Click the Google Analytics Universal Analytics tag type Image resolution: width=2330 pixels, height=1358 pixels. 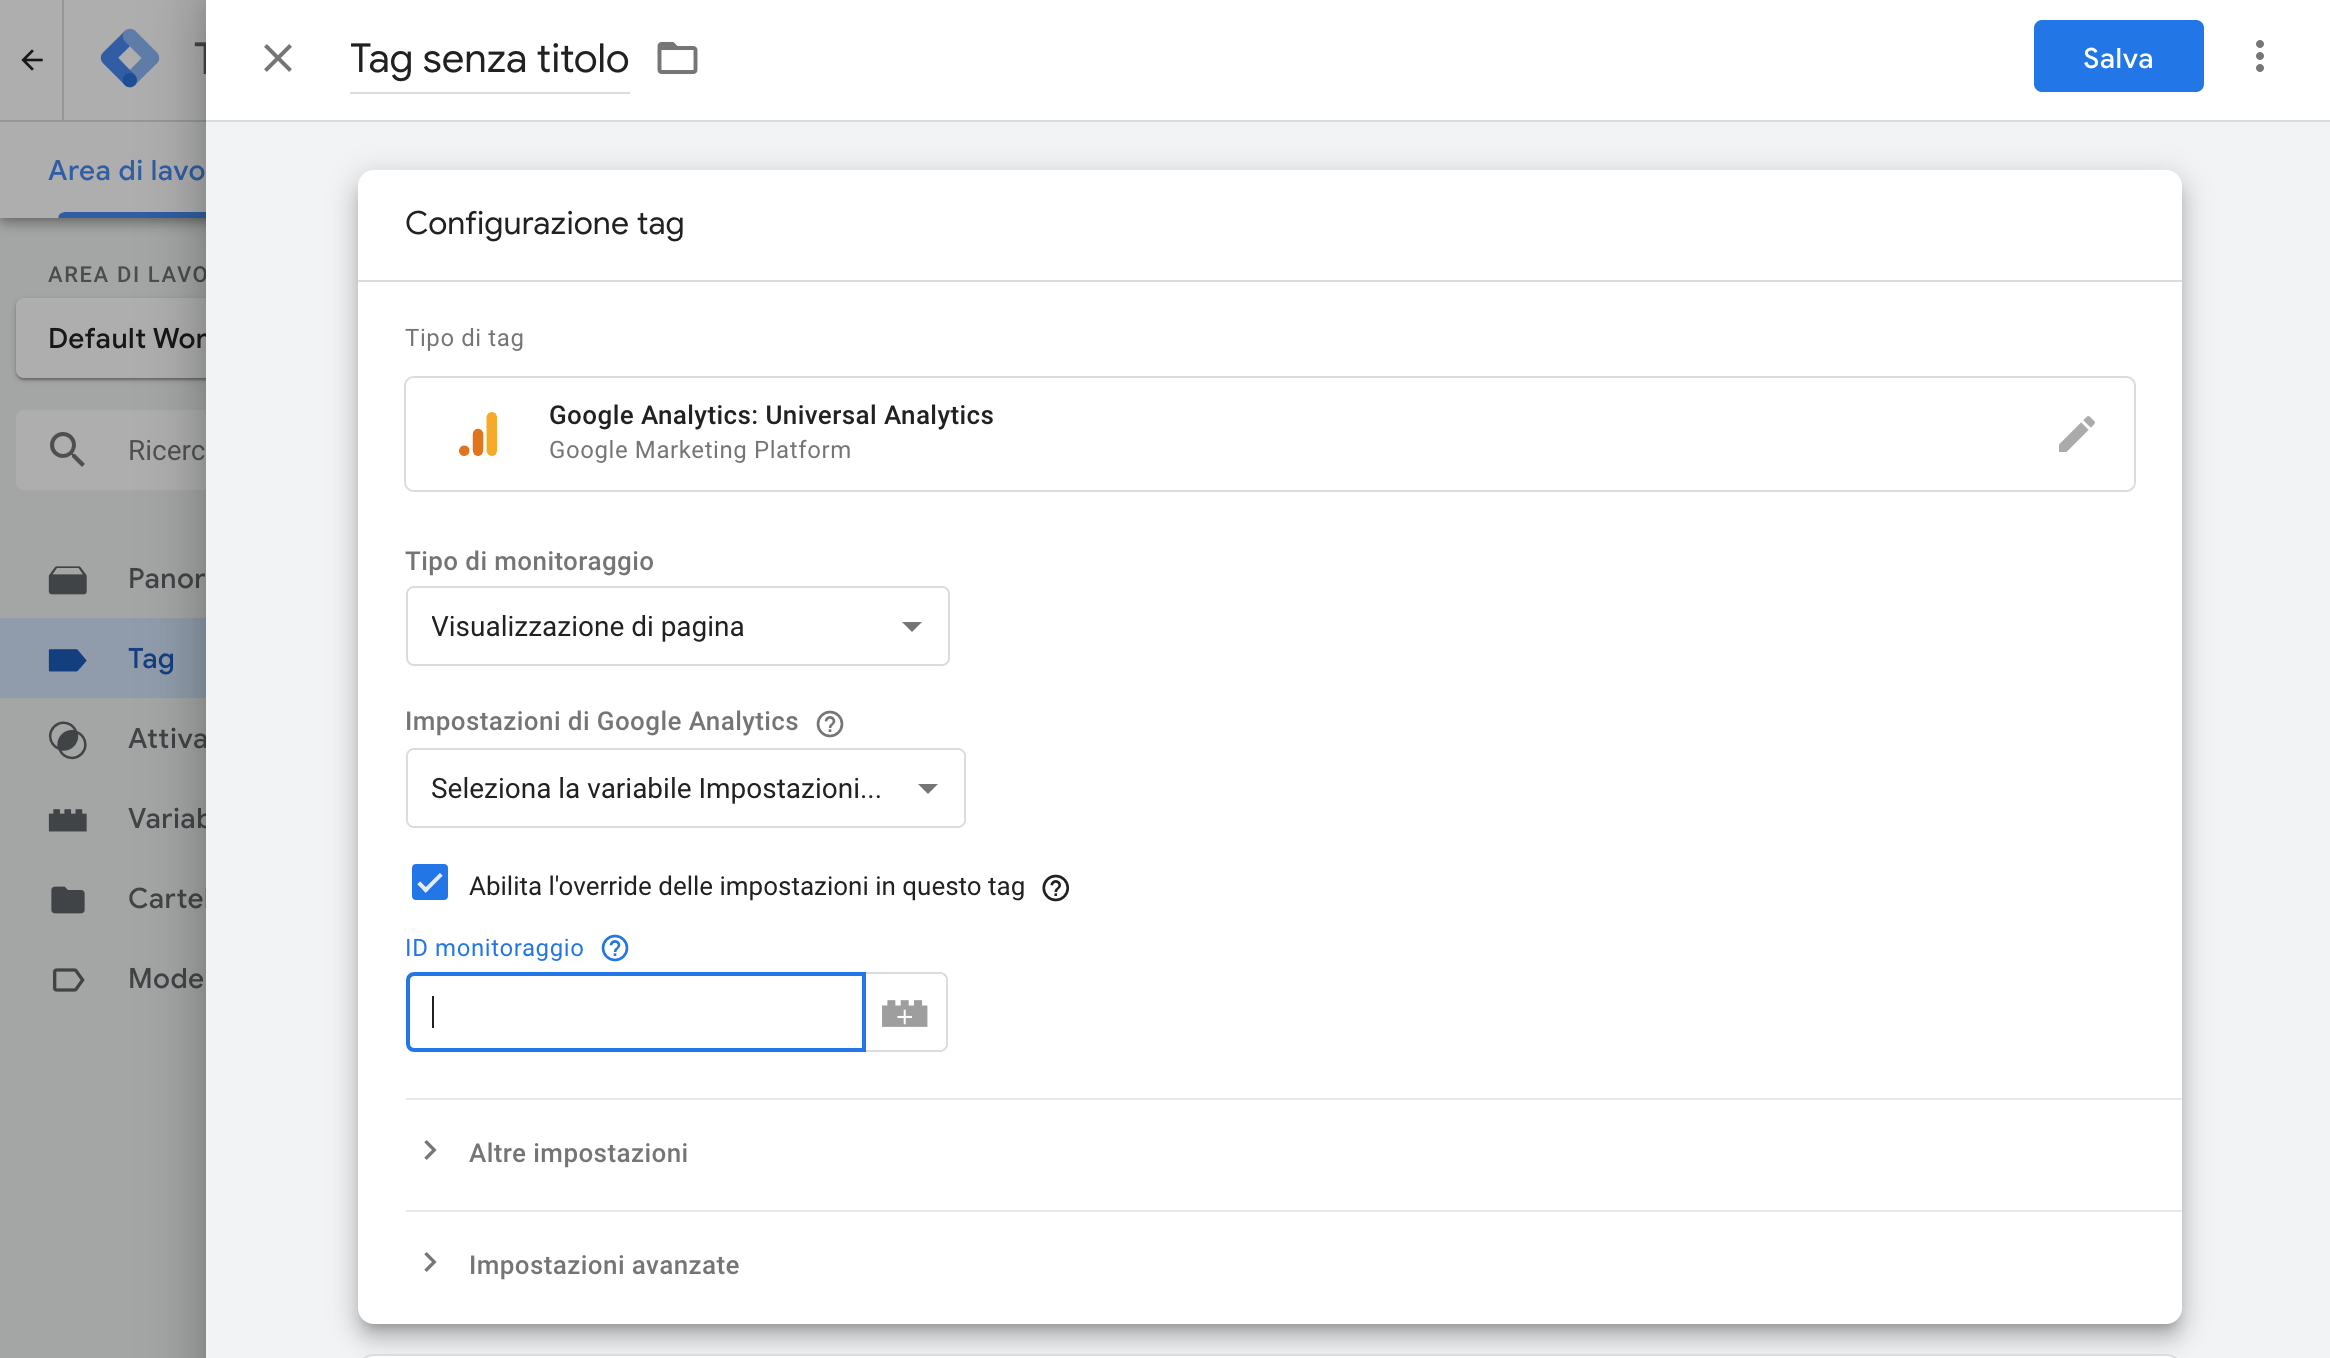tap(1270, 434)
